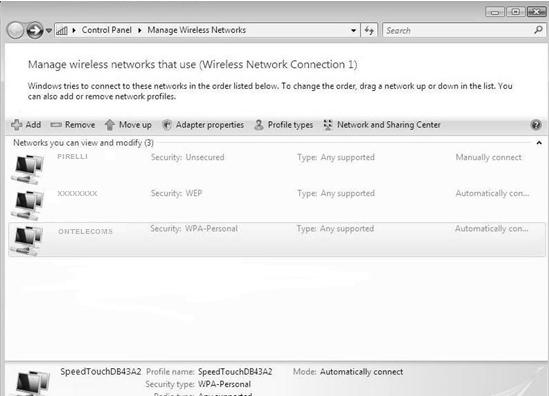The width and height of the screenshot is (549, 396).
Task: Select the ONTELECOMS network name
Action: click(85, 231)
